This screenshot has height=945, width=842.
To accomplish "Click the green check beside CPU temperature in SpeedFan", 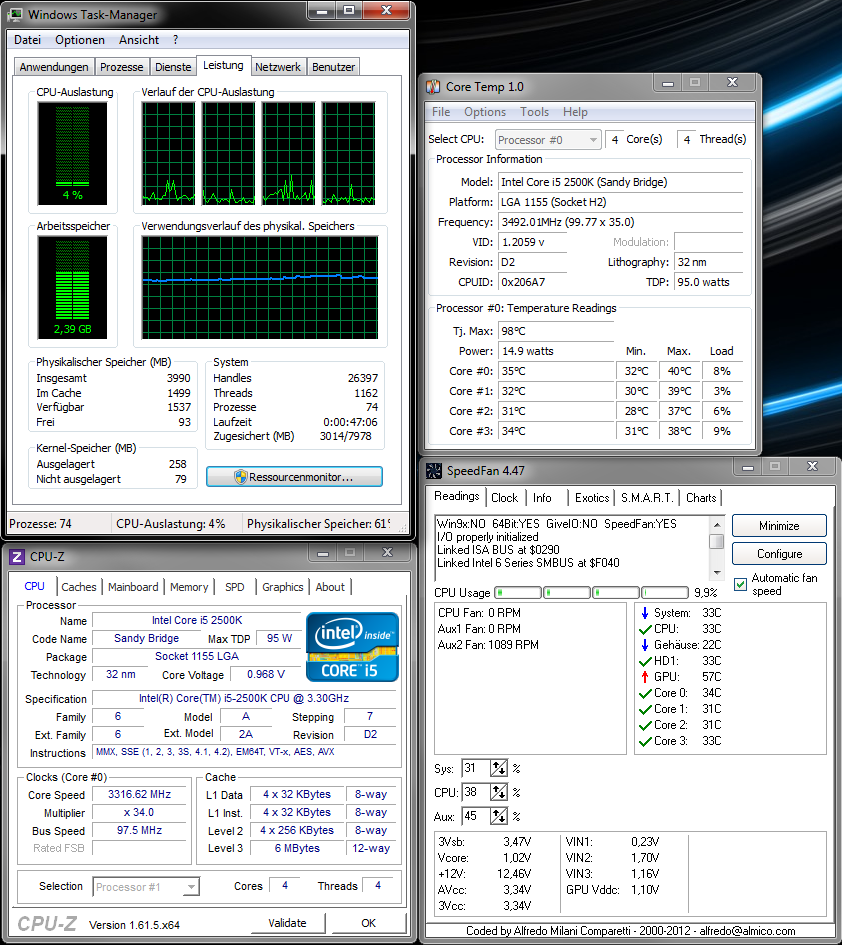I will [645, 629].
